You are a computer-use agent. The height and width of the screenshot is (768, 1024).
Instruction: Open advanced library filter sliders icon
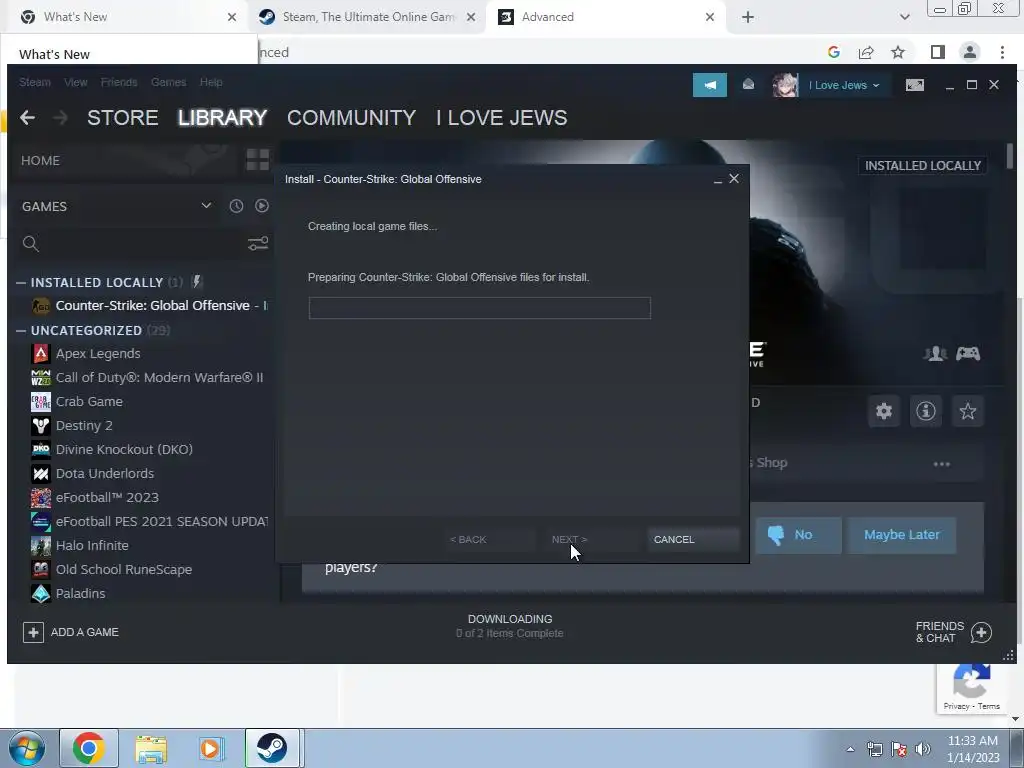point(258,244)
